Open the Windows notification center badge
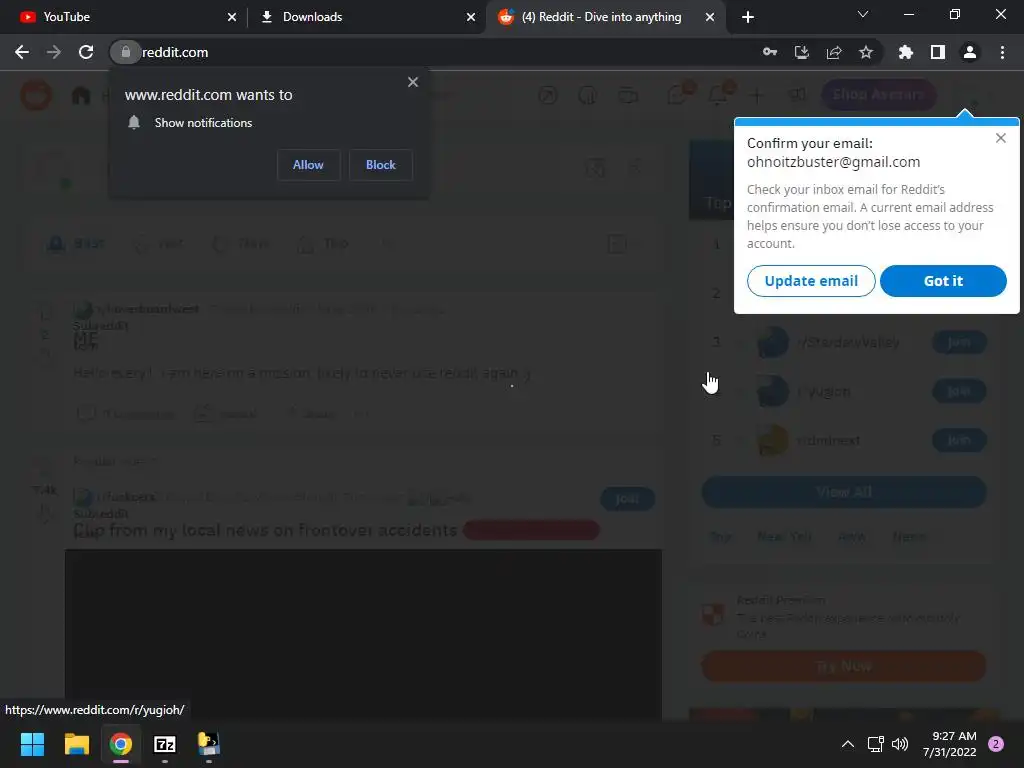This screenshot has height=768, width=1024. point(996,744)
